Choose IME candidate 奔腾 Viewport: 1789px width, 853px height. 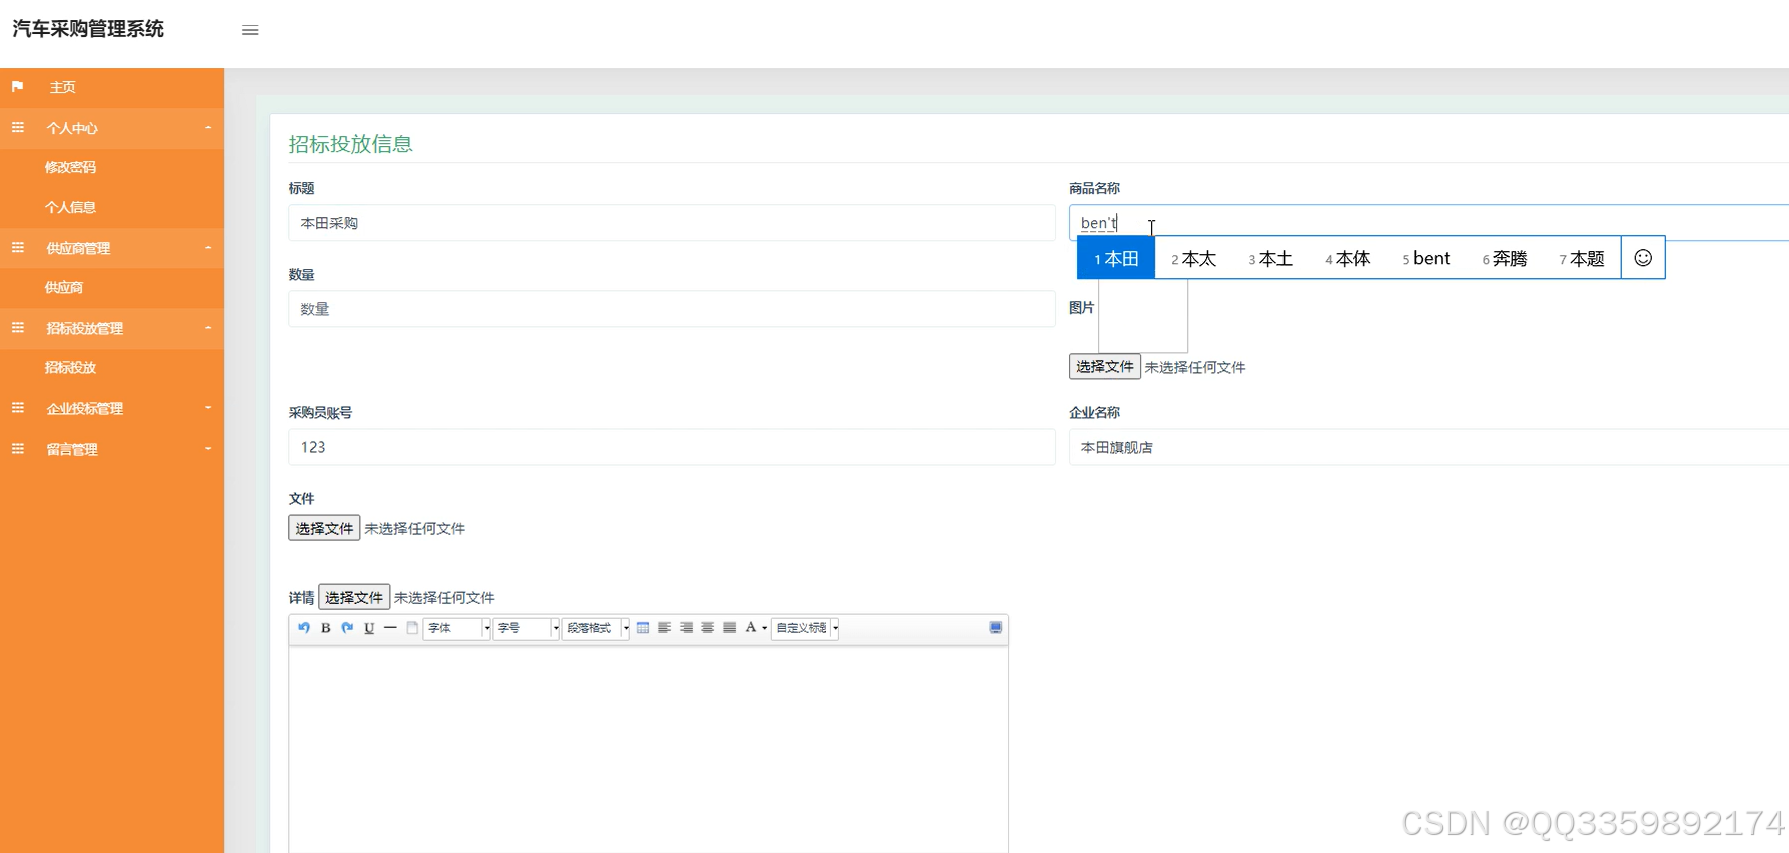pos(1505,258)
